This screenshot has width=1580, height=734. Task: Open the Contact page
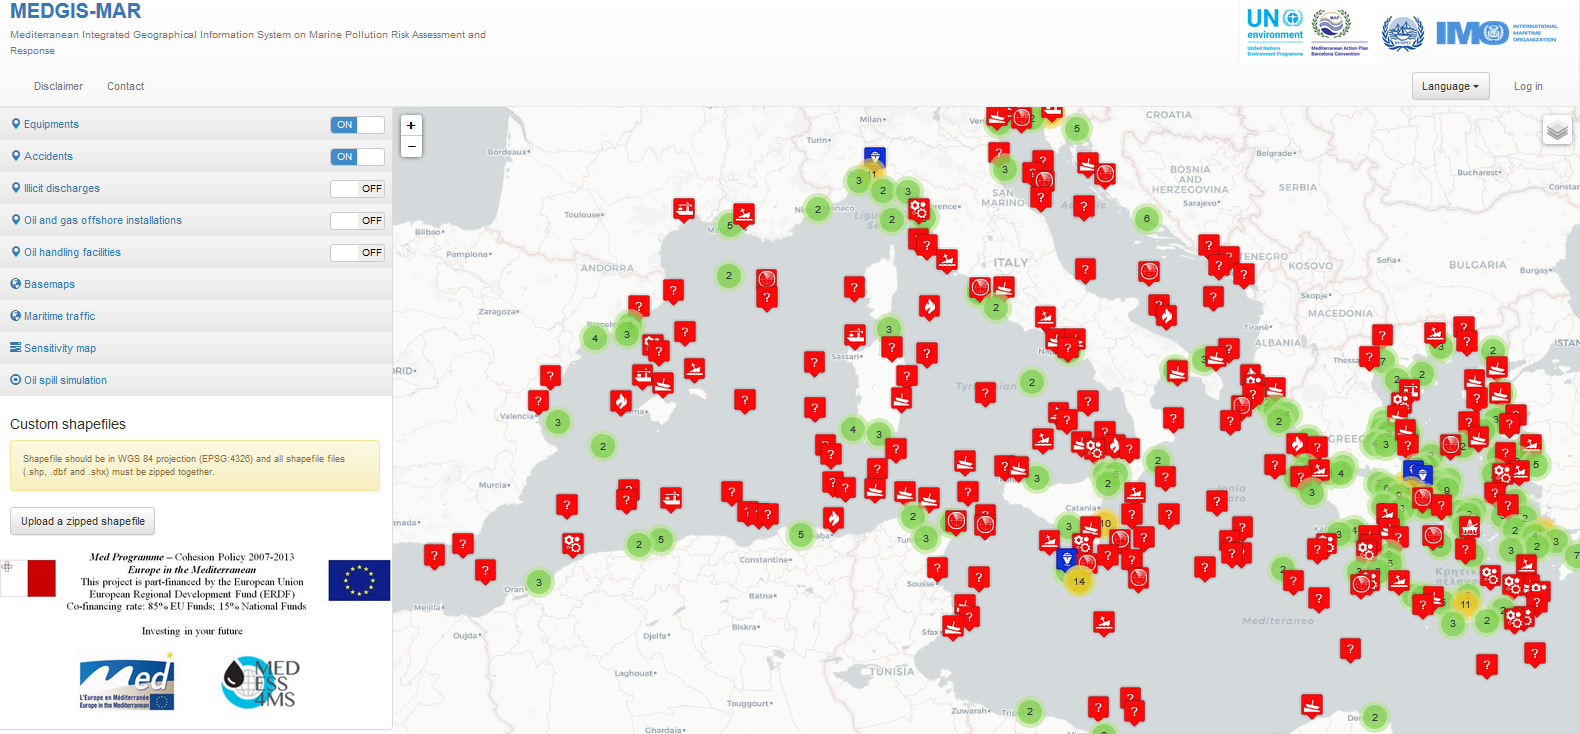[x=125, y=86]
